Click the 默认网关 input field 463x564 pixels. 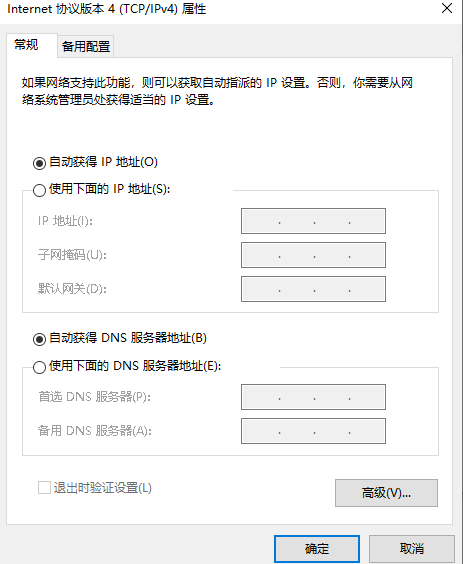[x=313, y=289]
